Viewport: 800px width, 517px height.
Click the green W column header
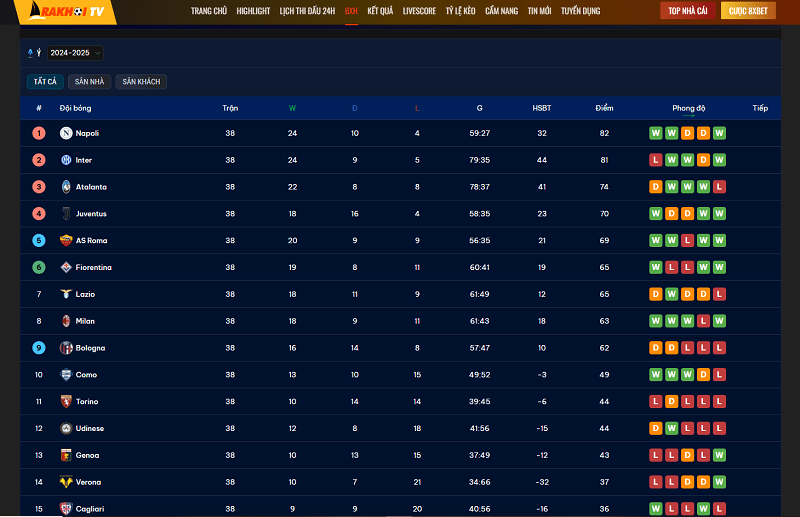[x=292, y=108]
